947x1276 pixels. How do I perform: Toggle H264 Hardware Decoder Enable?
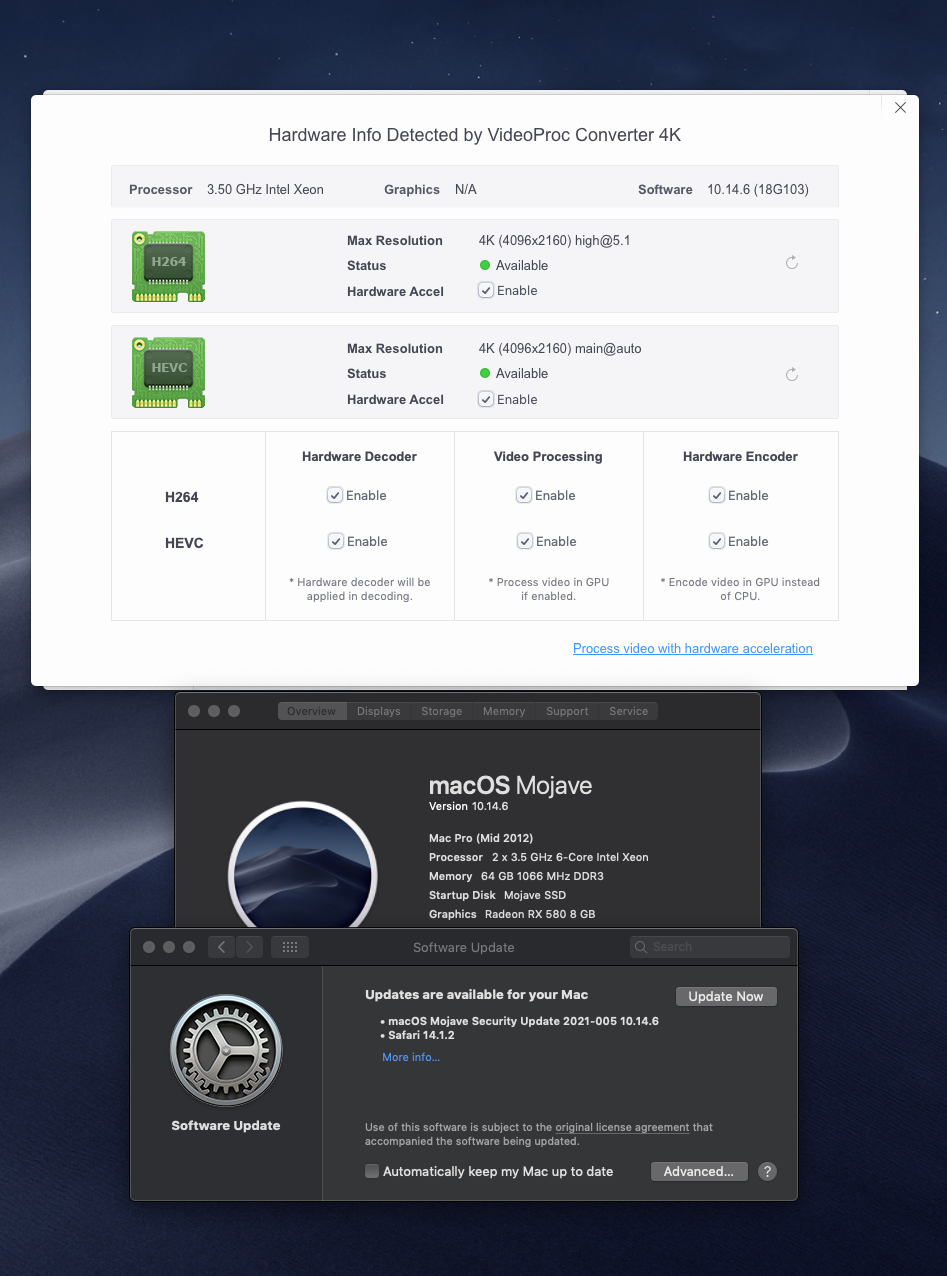click(335, 495)
